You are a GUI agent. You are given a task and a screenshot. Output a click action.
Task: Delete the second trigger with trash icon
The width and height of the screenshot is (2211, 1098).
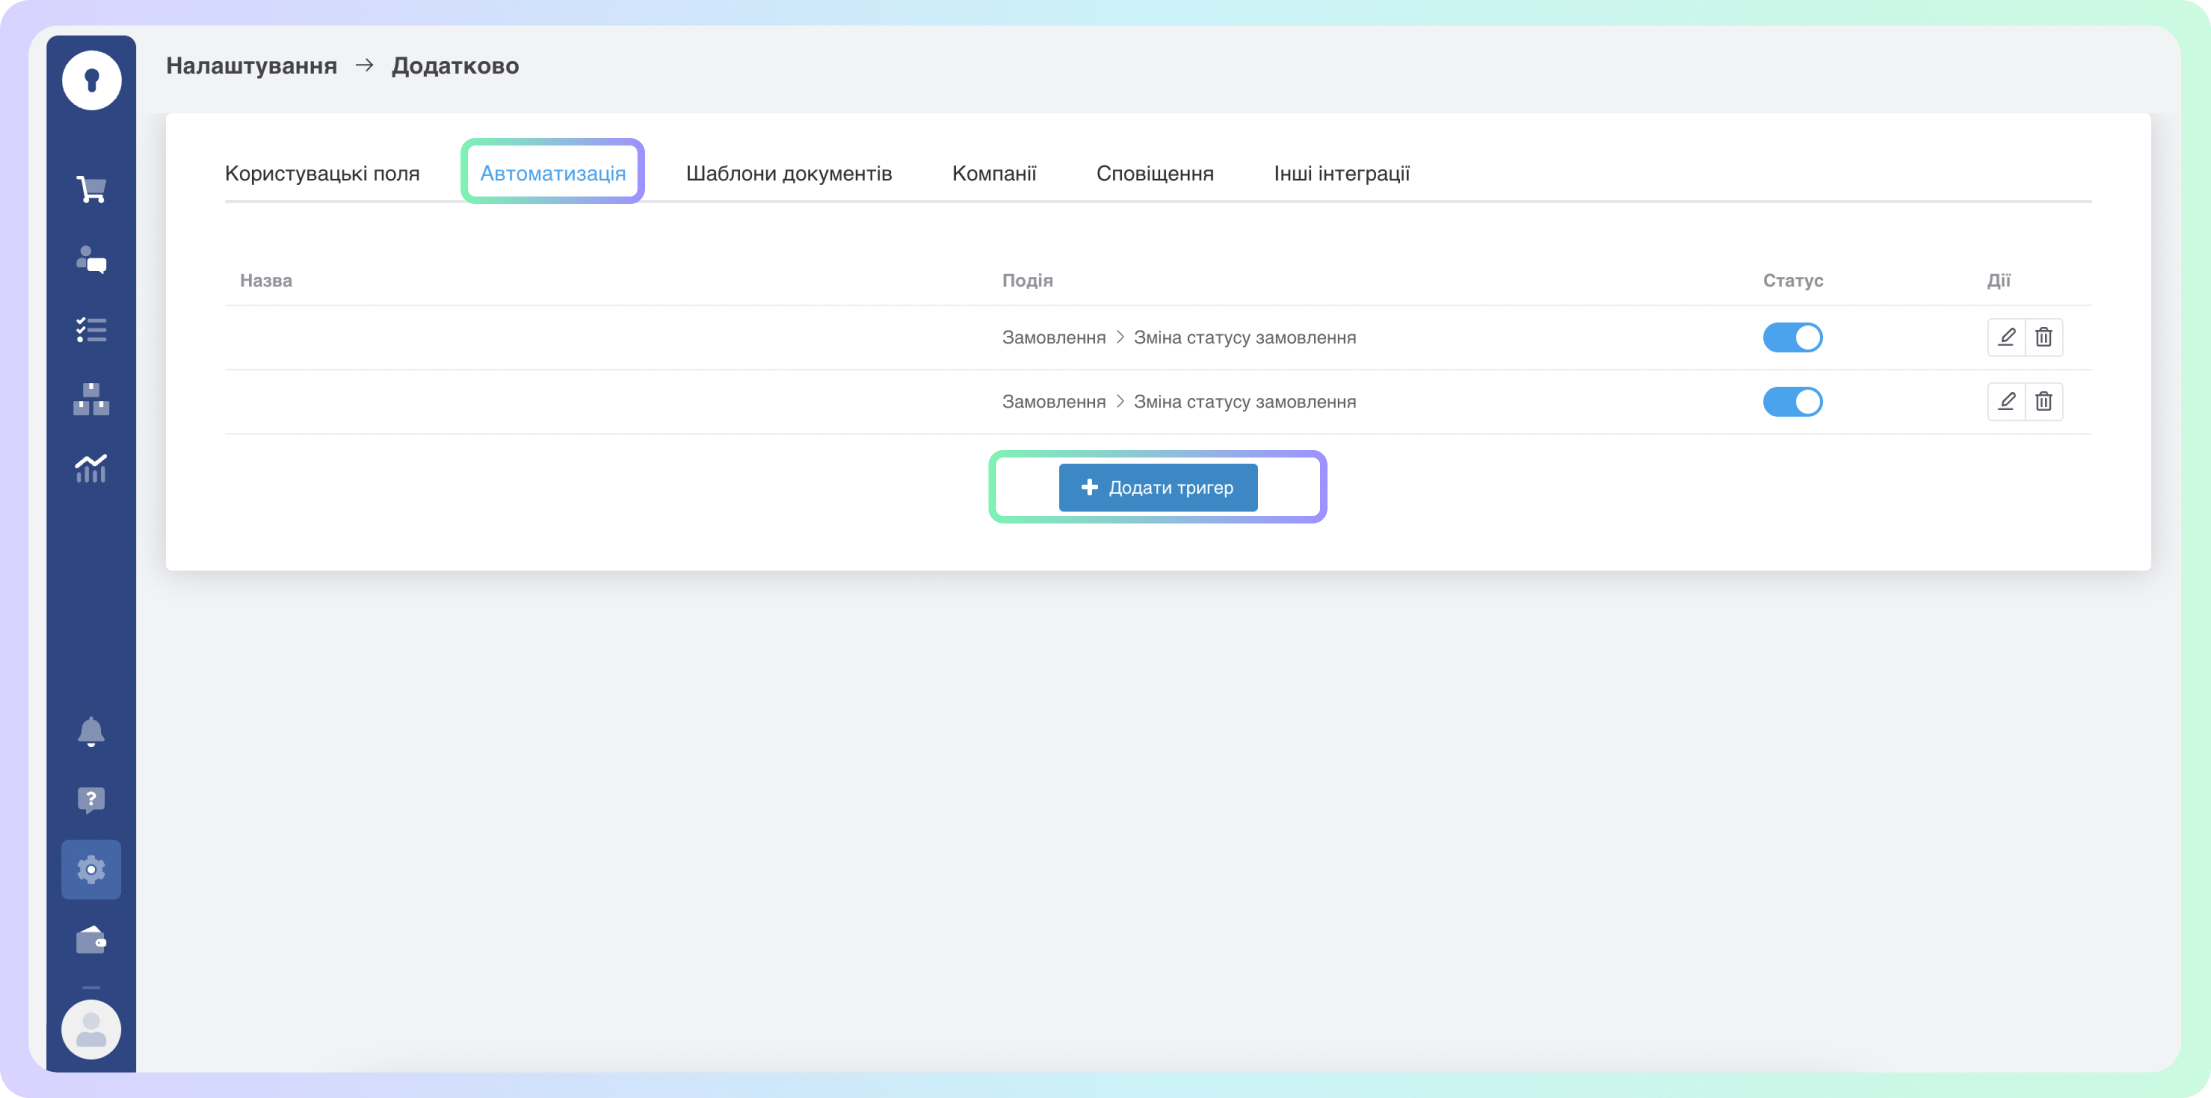[2044, 402]
